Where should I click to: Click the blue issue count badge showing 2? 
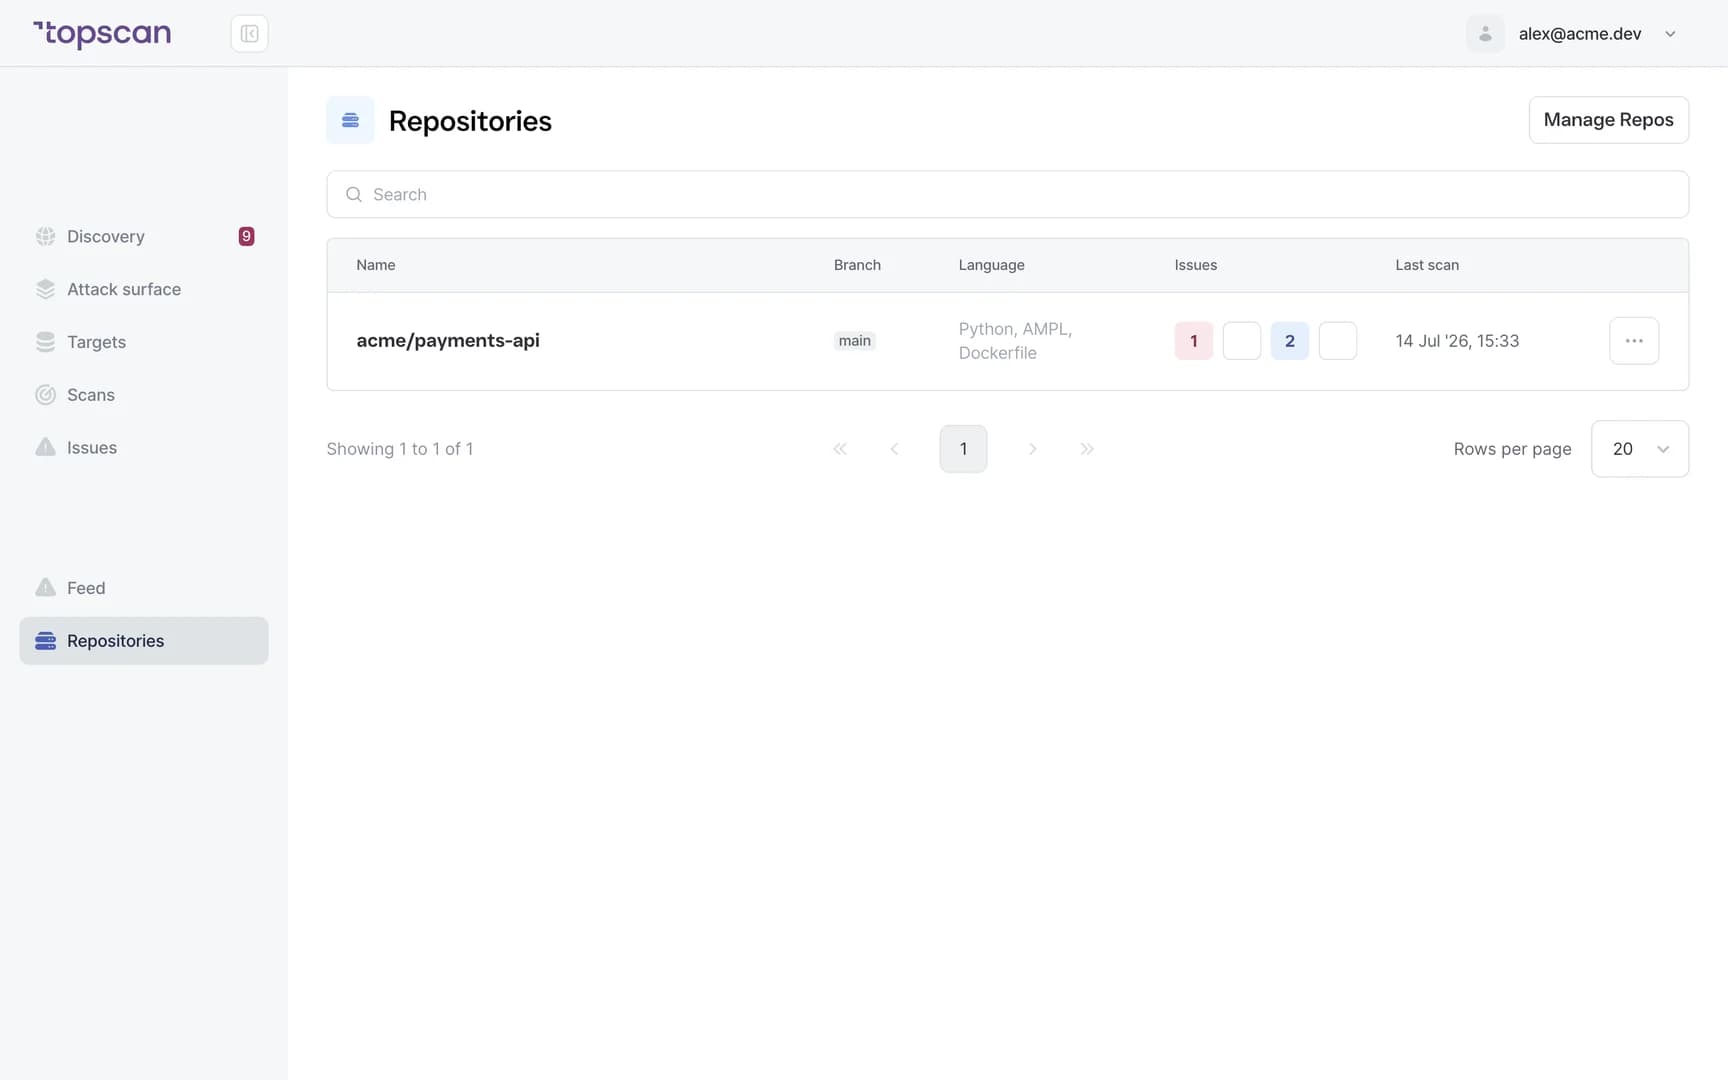point(1289,341)
